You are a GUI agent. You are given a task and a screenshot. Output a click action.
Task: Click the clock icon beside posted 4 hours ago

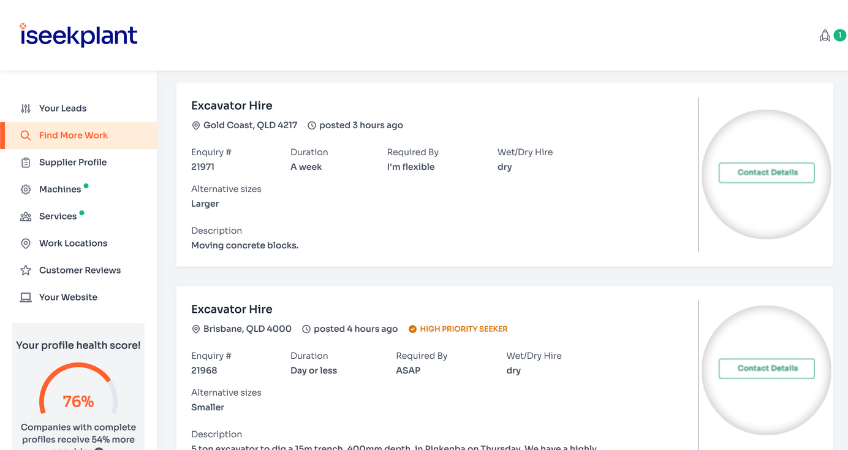pos(307,329)
